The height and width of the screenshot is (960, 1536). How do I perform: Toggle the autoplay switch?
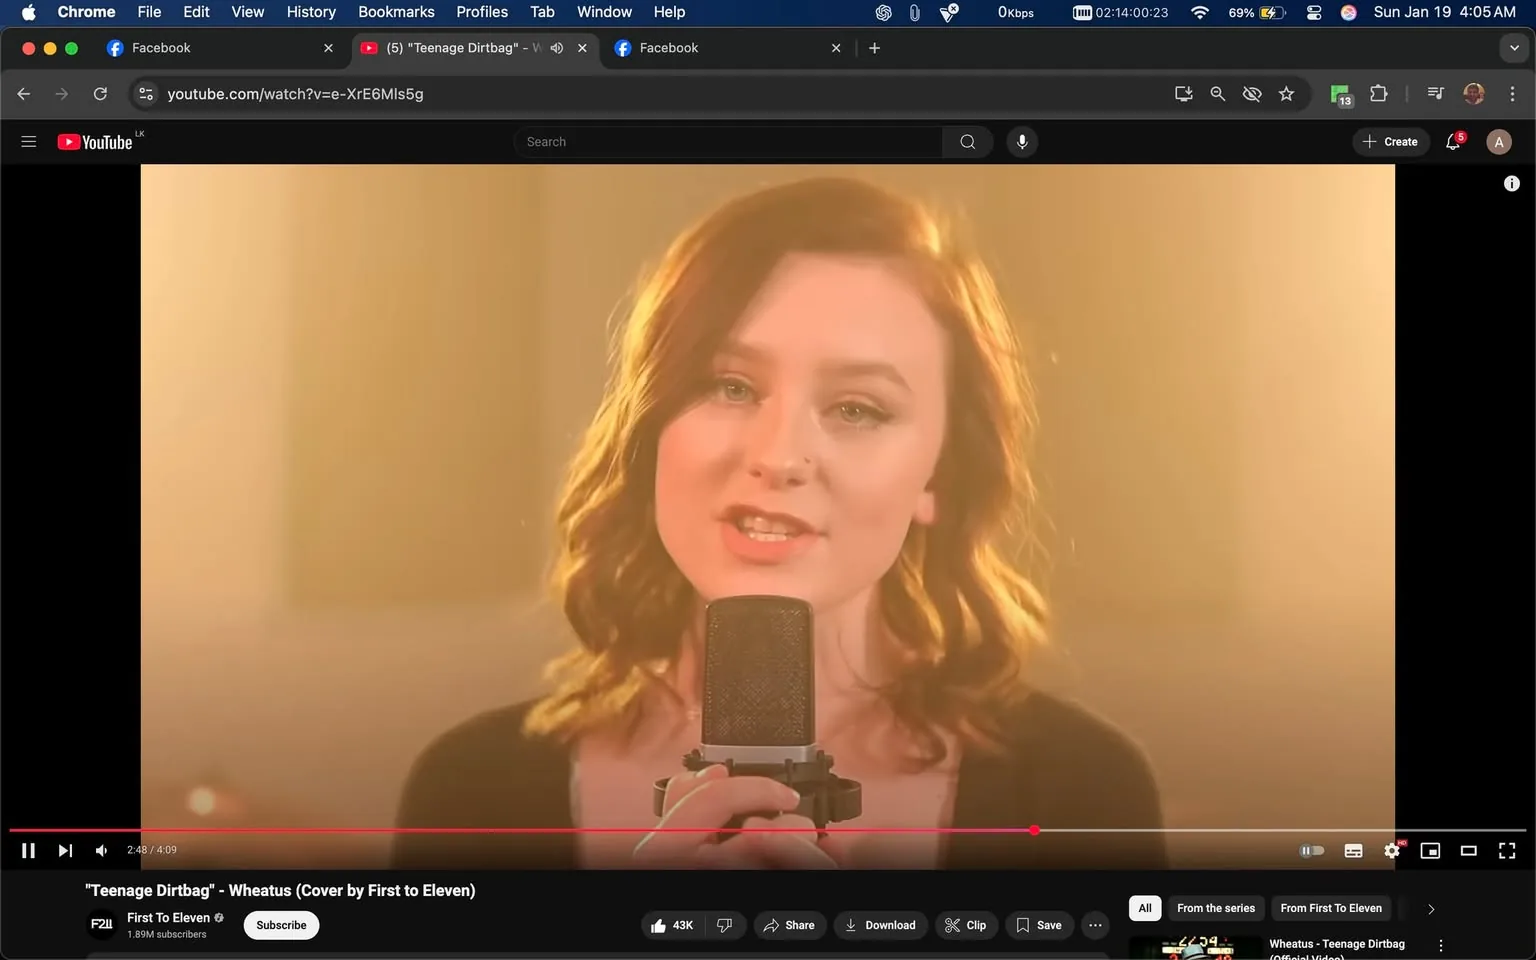point(1311,850)
